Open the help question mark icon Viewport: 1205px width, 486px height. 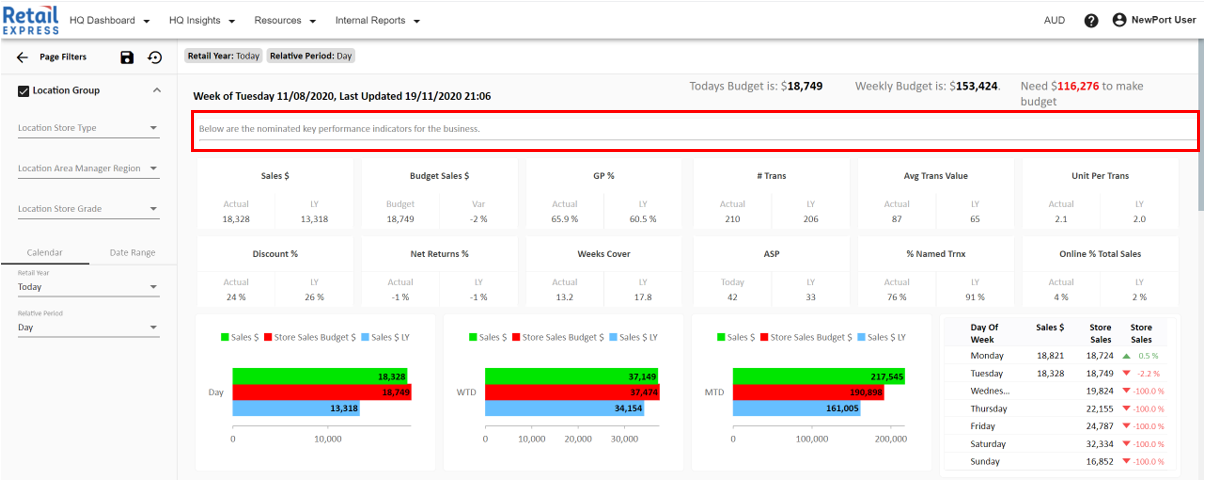(x=1091, y=20)
